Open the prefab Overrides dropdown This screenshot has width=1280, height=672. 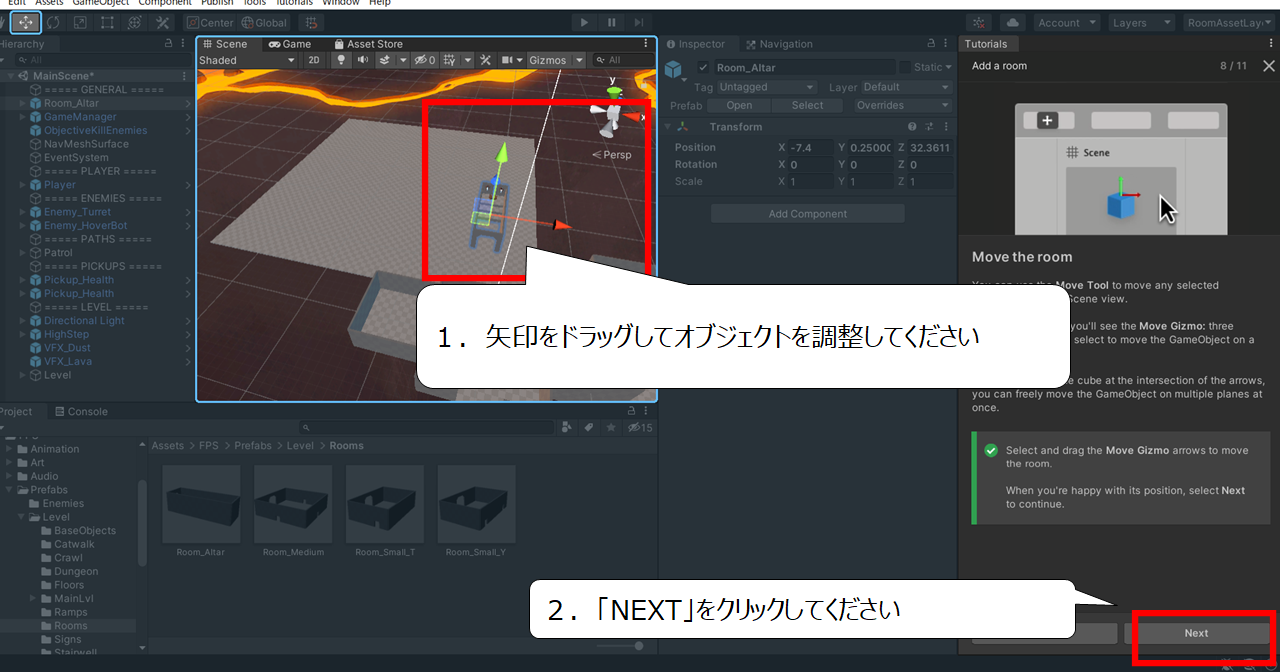pyautogui.click(x=903, y=105)
